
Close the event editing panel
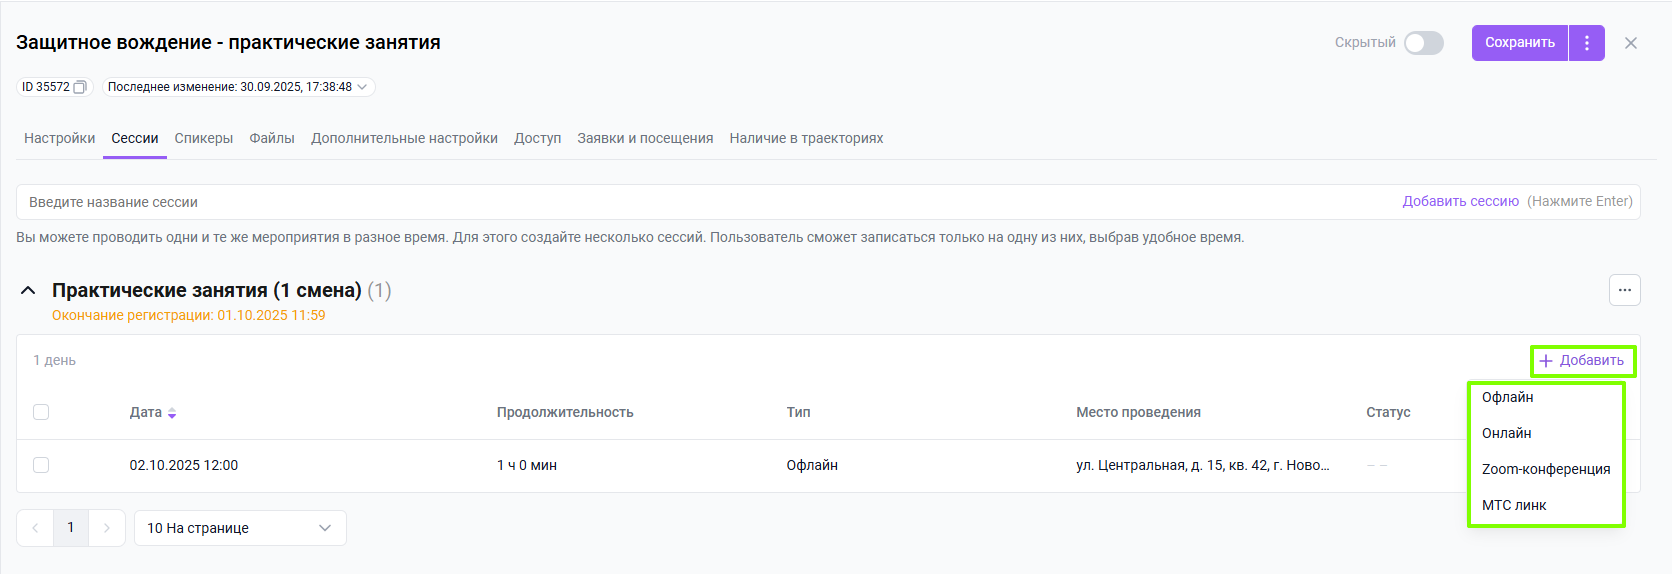point(1631,43)
